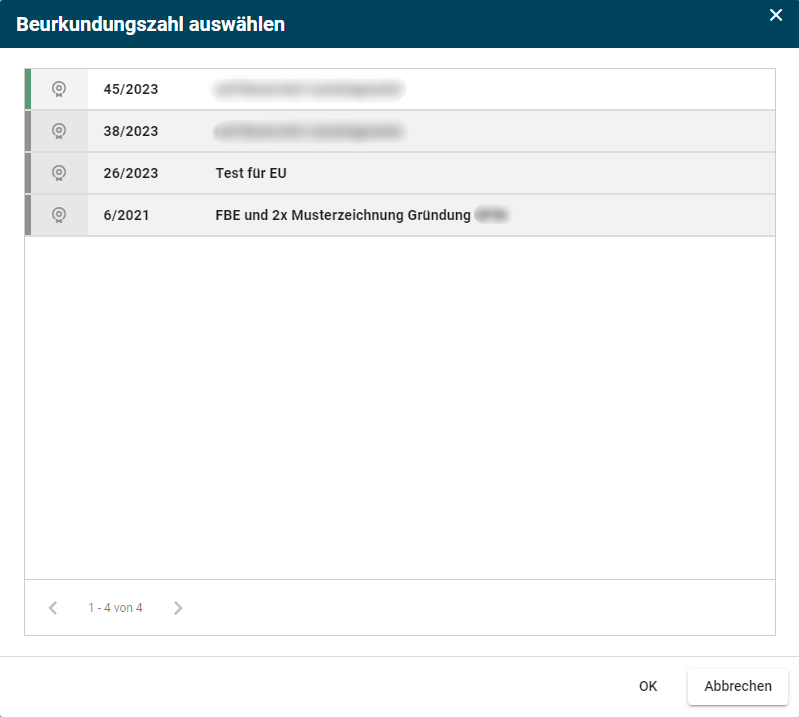Confirm selection with the OK button
The height and width of the screenshot is (717, 799).
pos(648,686)
